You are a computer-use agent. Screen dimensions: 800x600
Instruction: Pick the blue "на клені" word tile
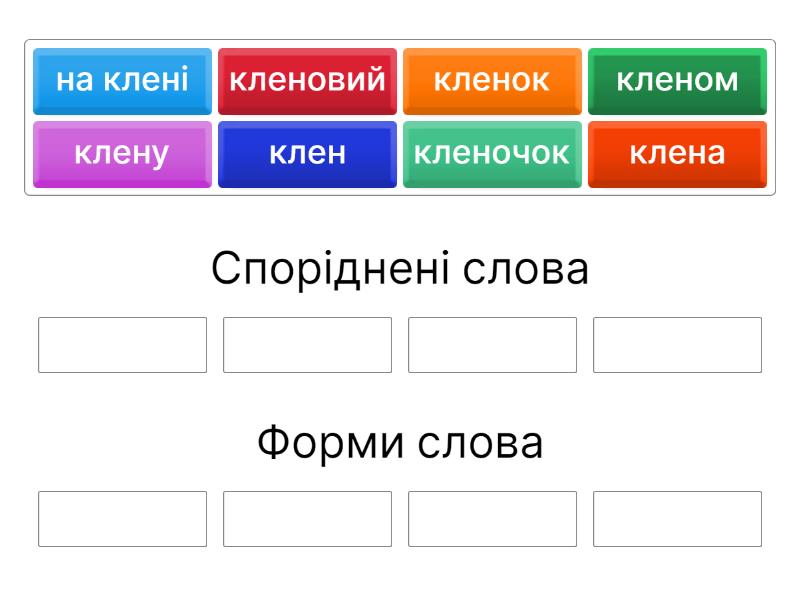coord(122,80)
